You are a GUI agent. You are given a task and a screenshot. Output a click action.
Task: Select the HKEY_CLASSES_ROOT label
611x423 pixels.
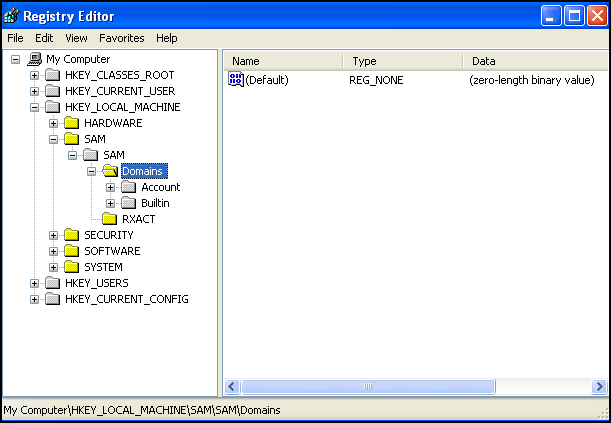click(x=120, y=75)
